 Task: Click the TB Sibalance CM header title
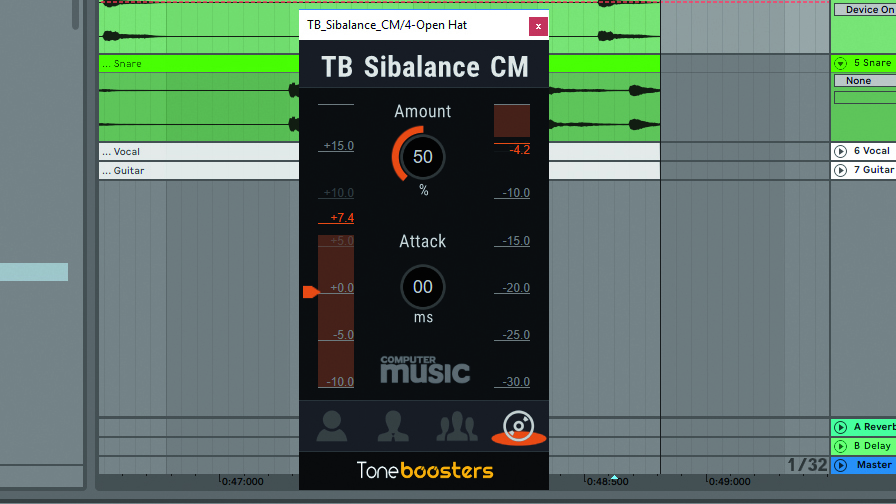425,67
